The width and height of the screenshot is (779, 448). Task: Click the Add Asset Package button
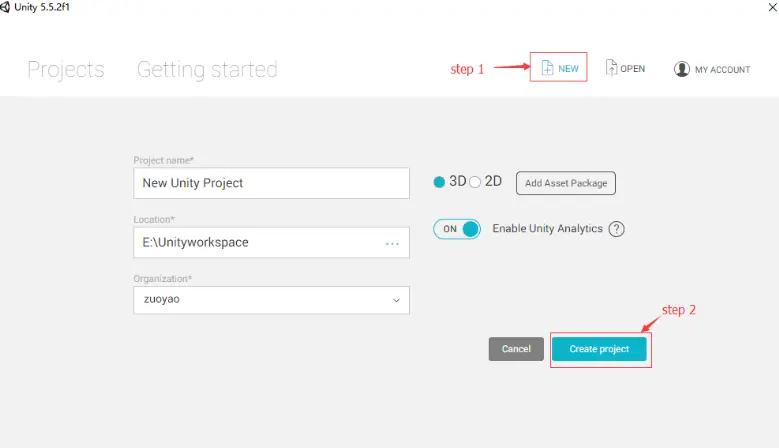pyautogui.click(x=566, y=183)
